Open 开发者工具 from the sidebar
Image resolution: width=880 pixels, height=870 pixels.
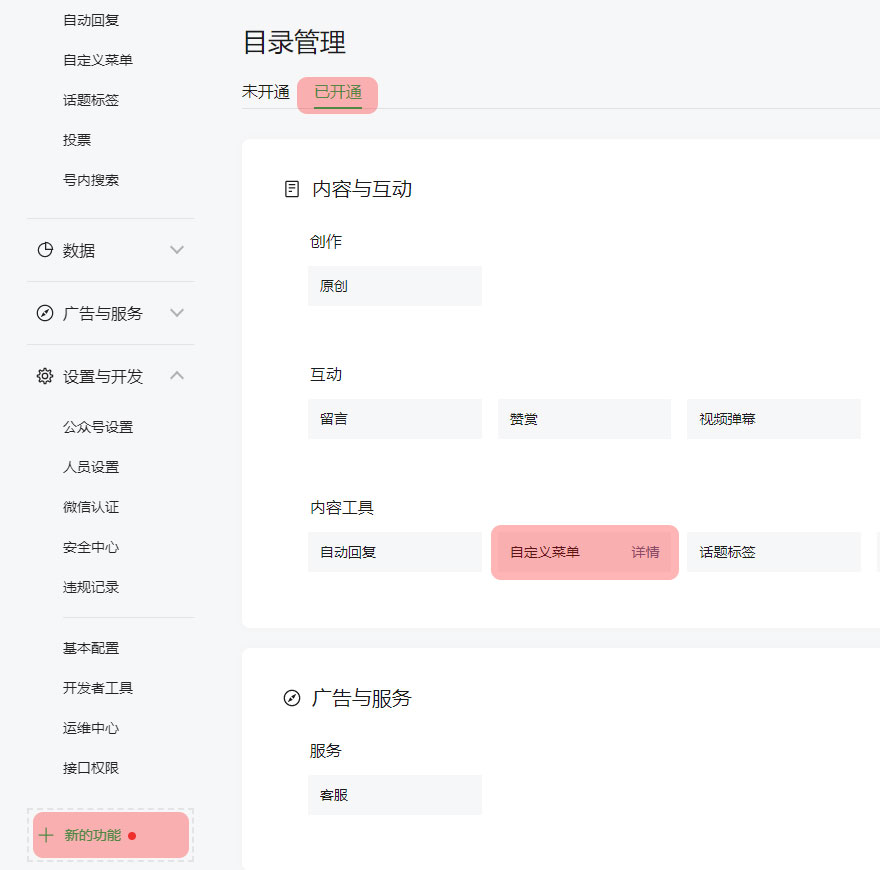(98, 688)
